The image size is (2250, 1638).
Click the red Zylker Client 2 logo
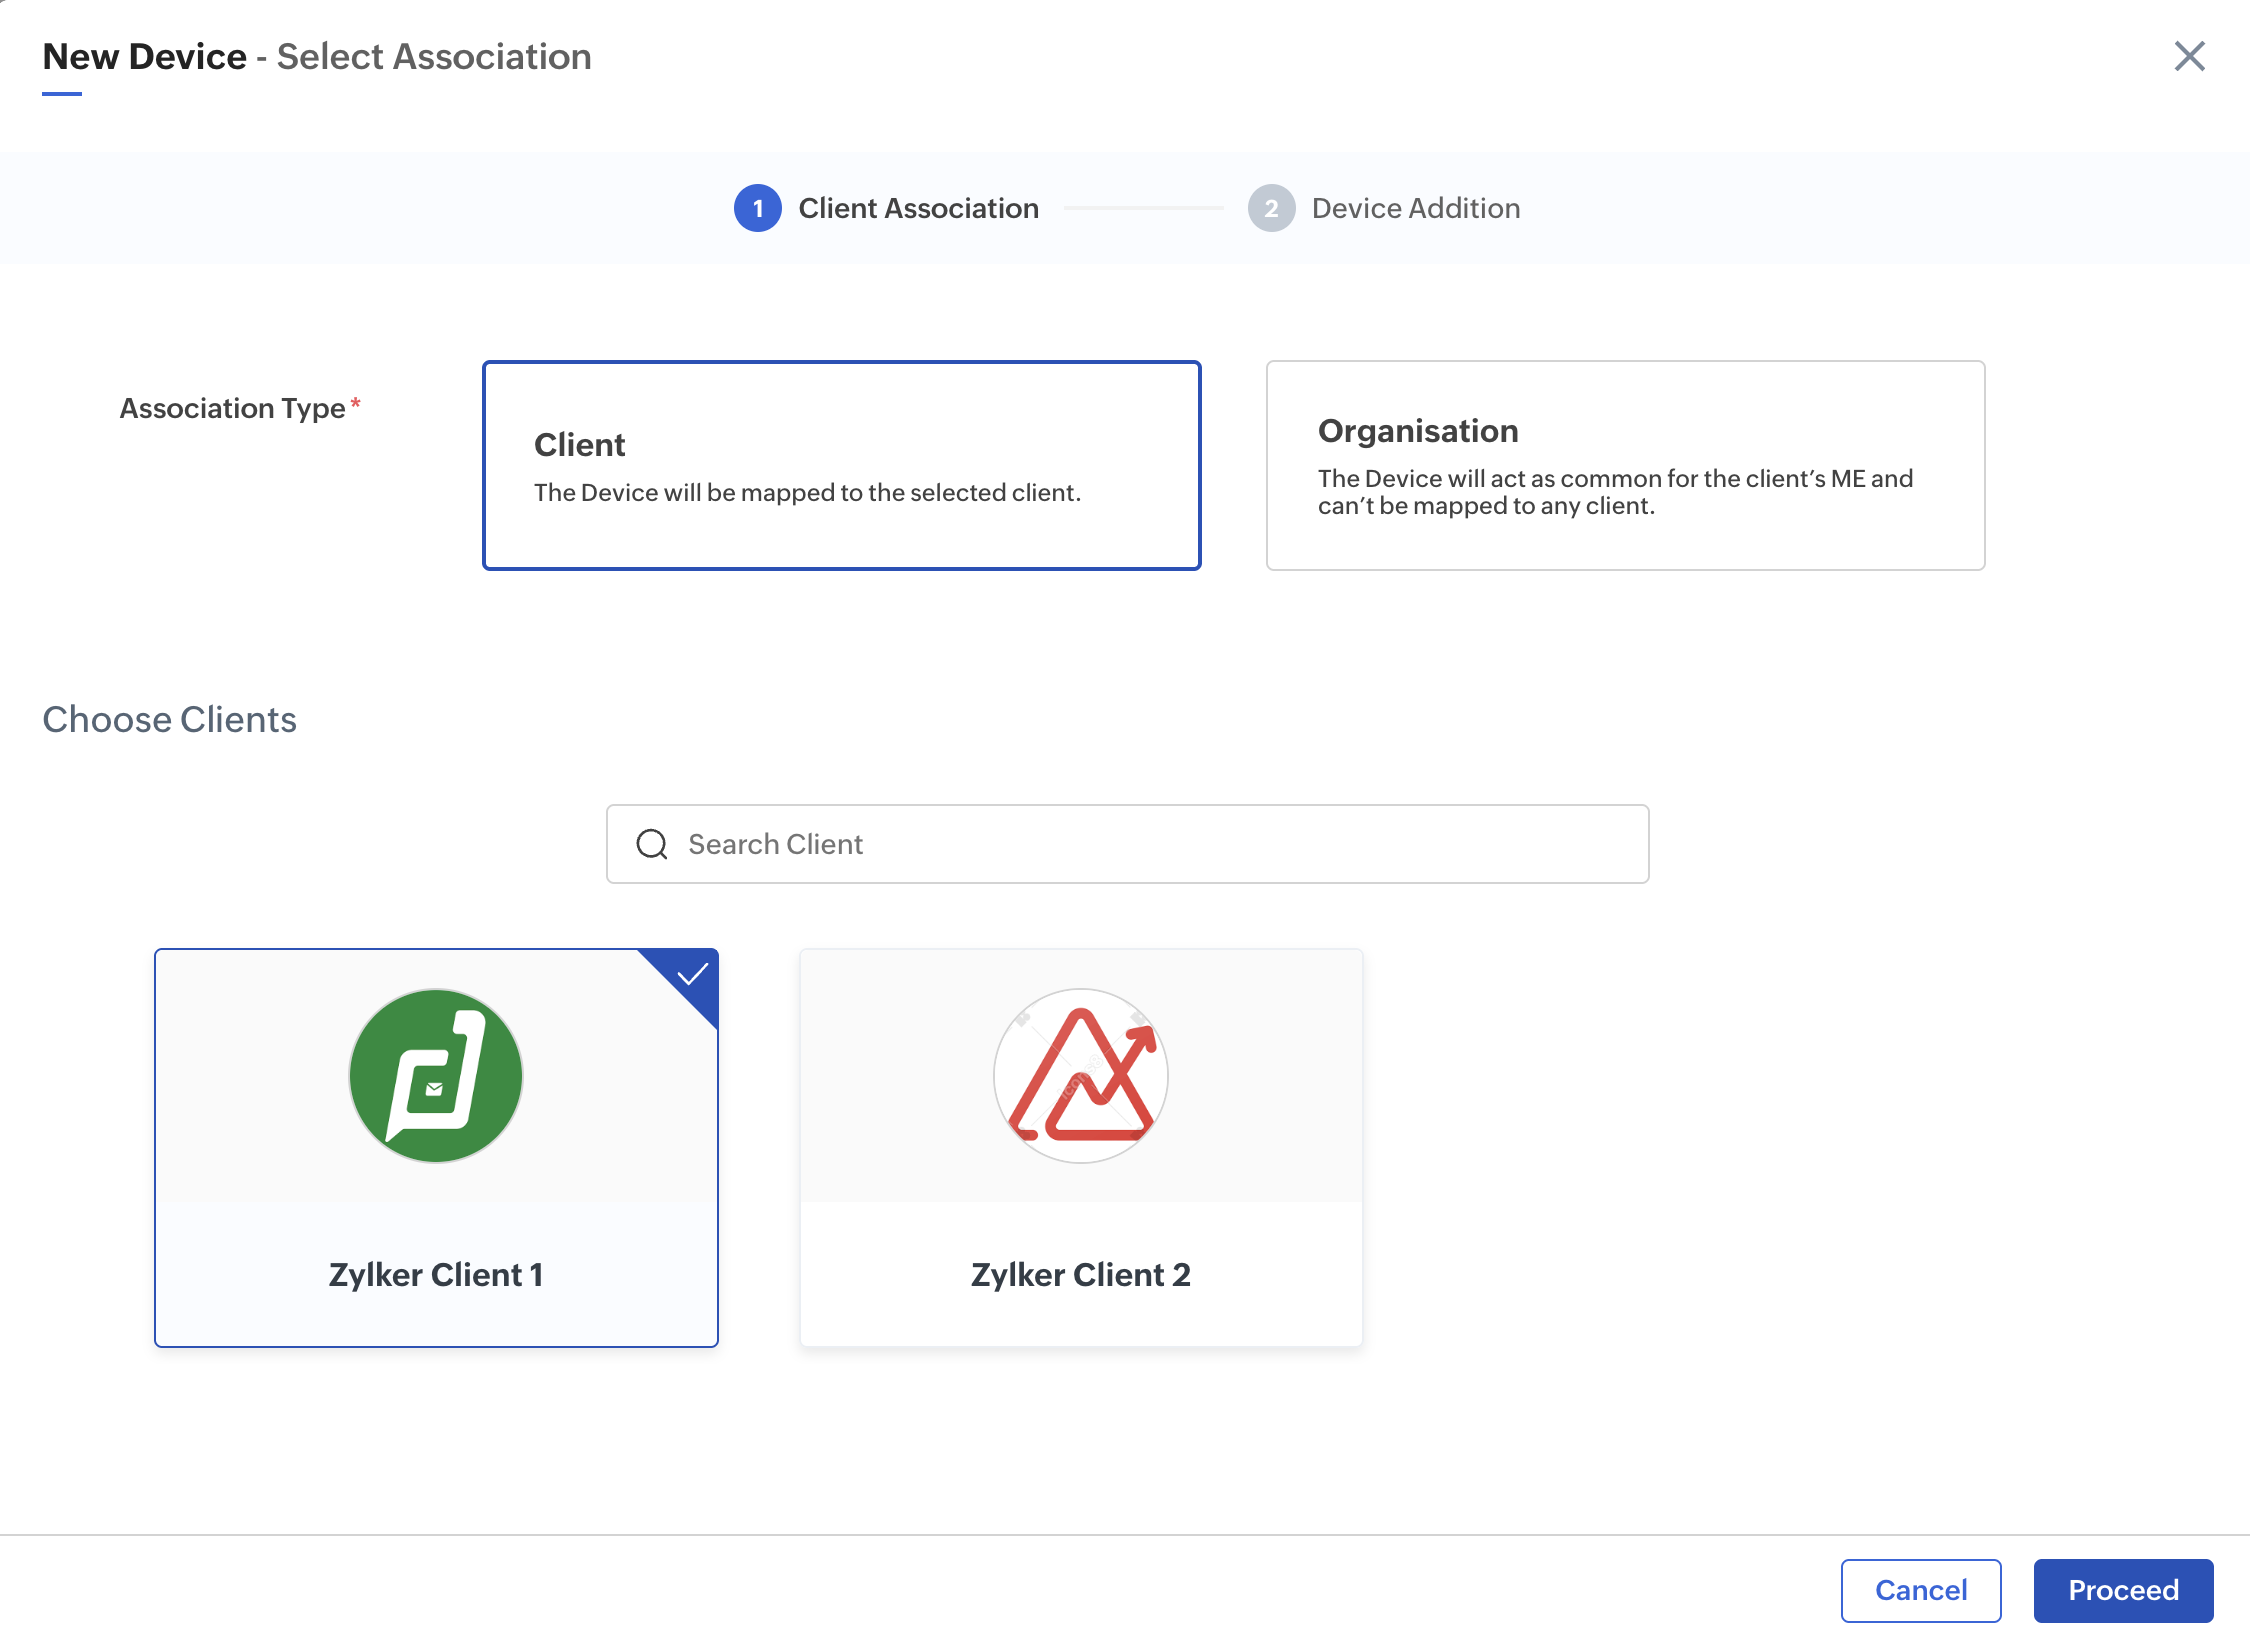click(1080, 1075)
